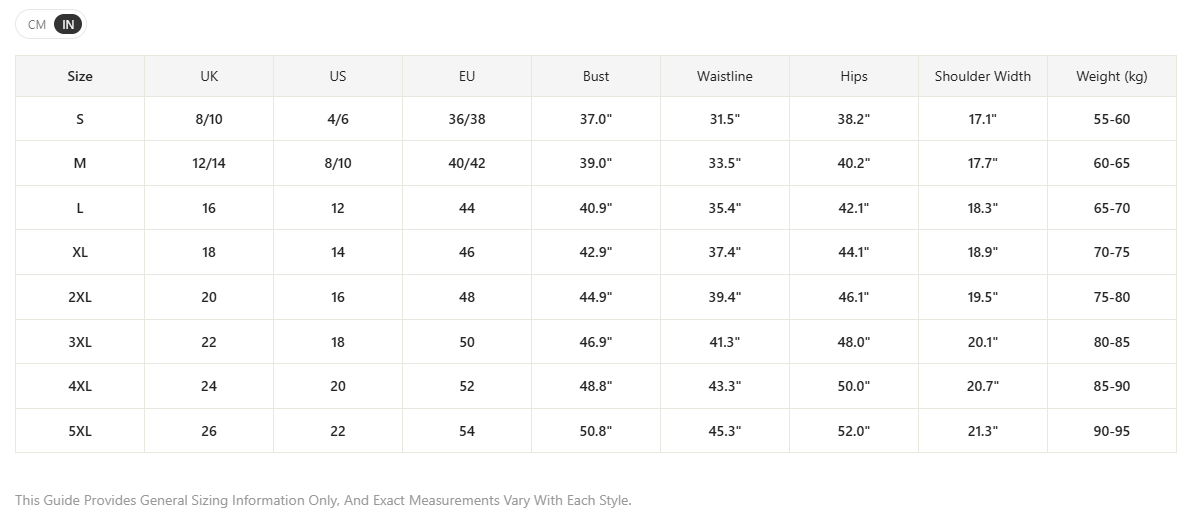The height and width of the screenshot is (518, 1190).
Task: Click the L waistline value 35.4"
Action: (725, 208)
